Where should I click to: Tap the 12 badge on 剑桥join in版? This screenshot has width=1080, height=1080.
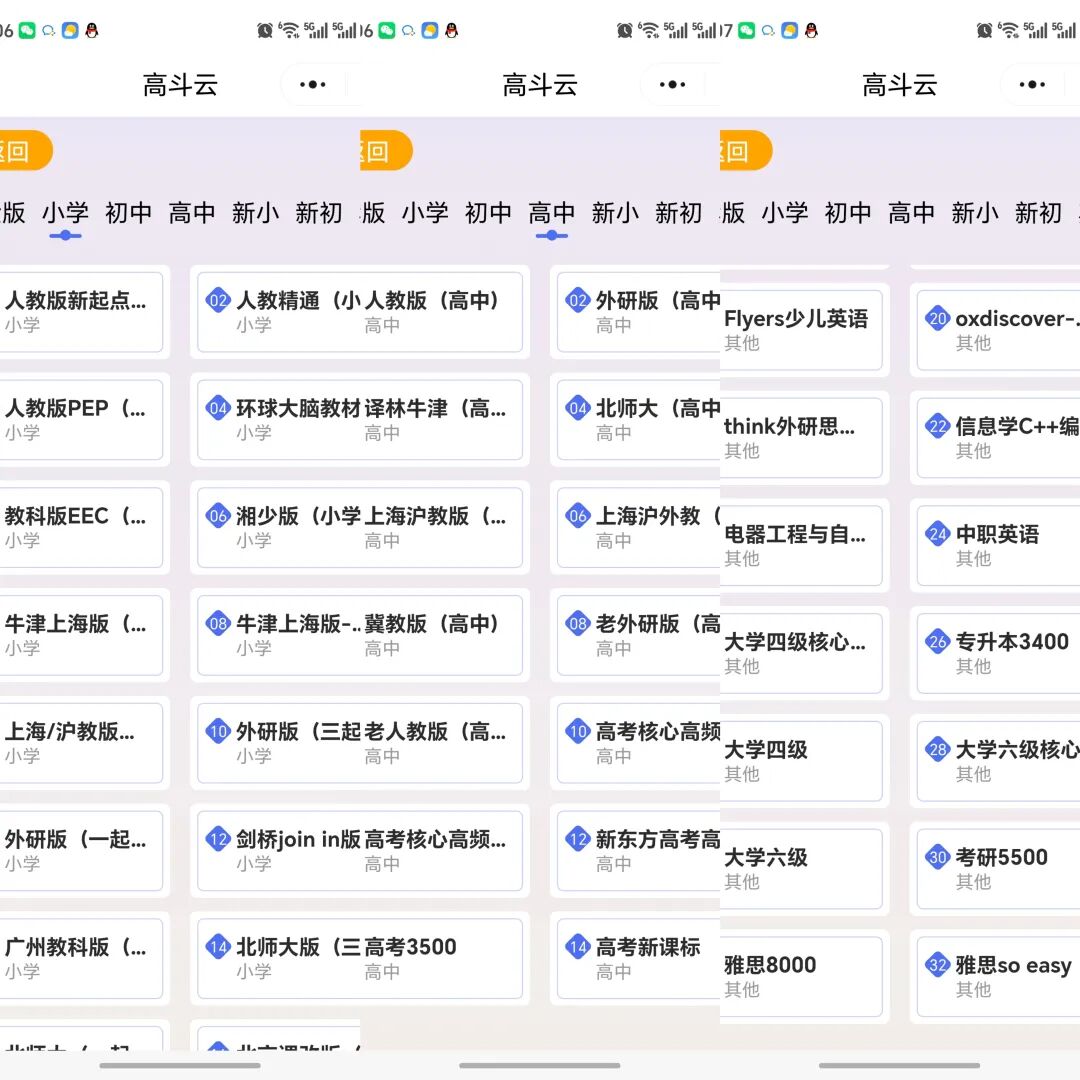point(218,839)
